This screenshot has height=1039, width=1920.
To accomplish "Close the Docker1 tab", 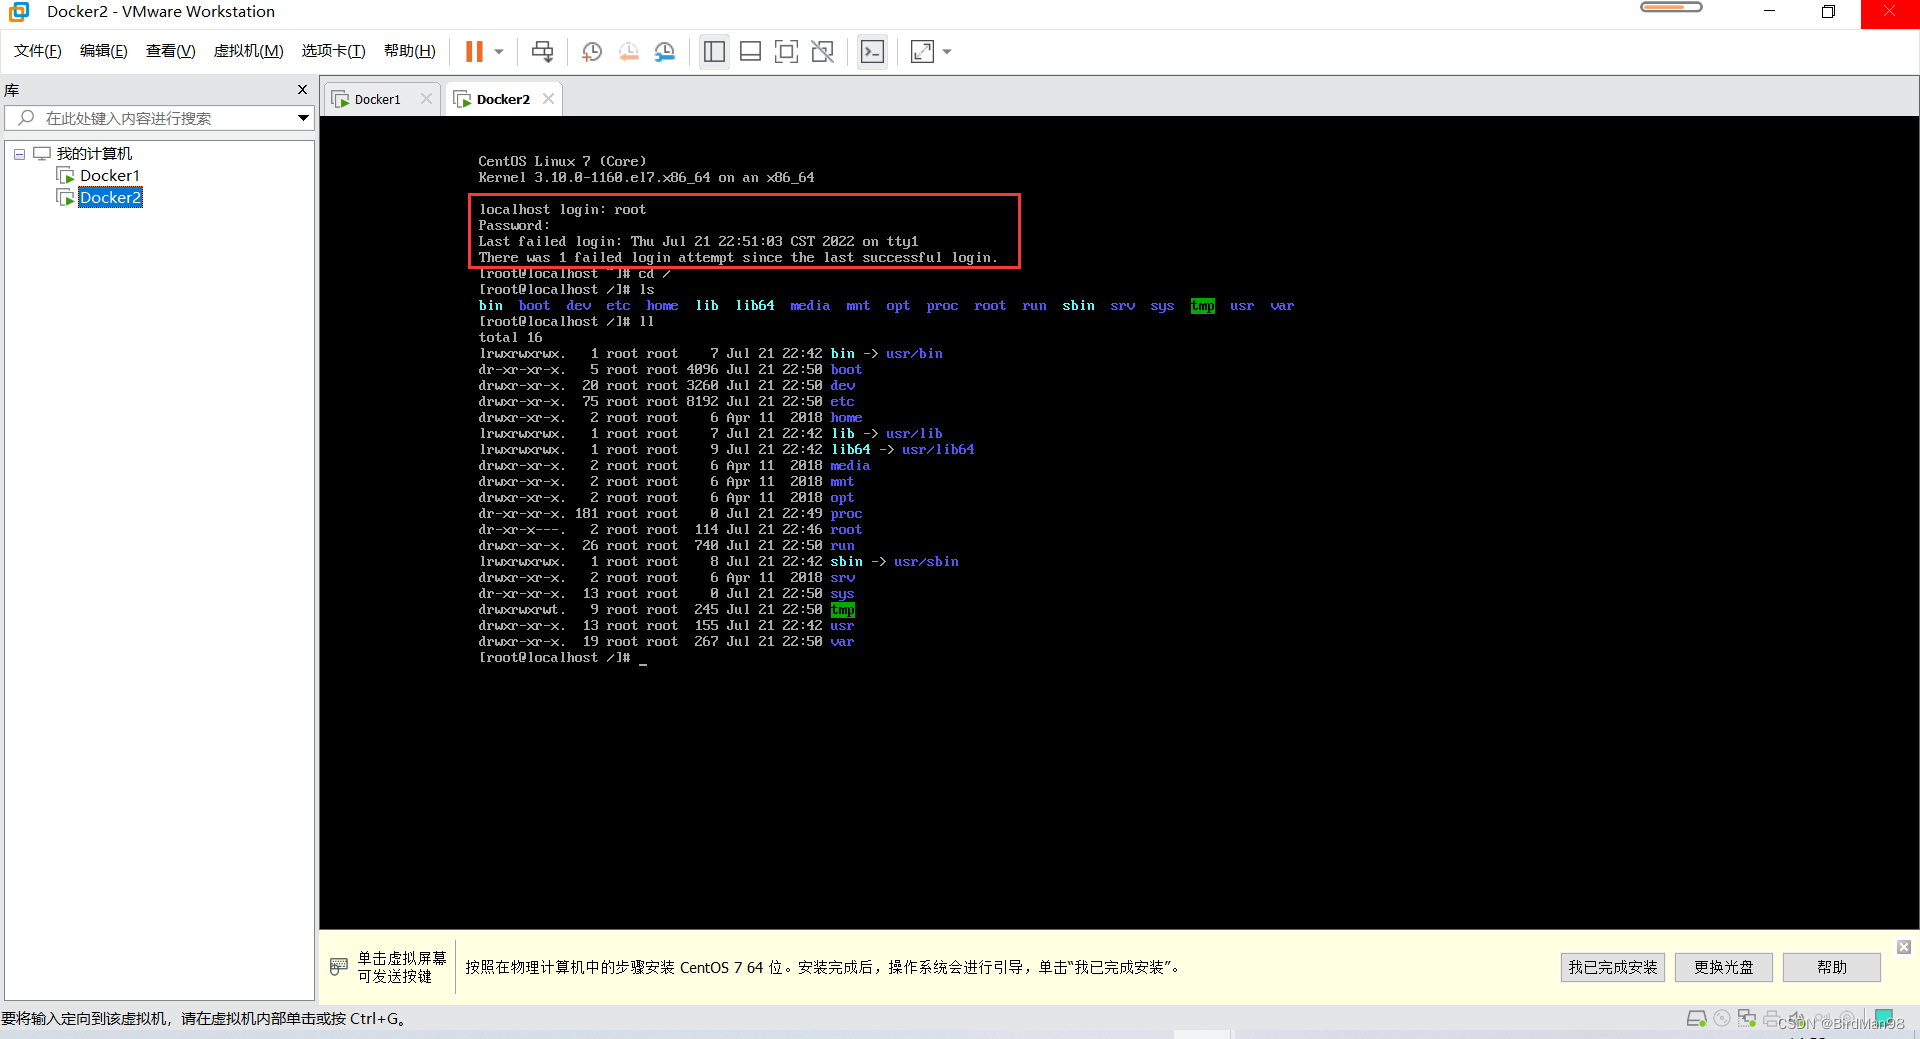I will (427, 99).
